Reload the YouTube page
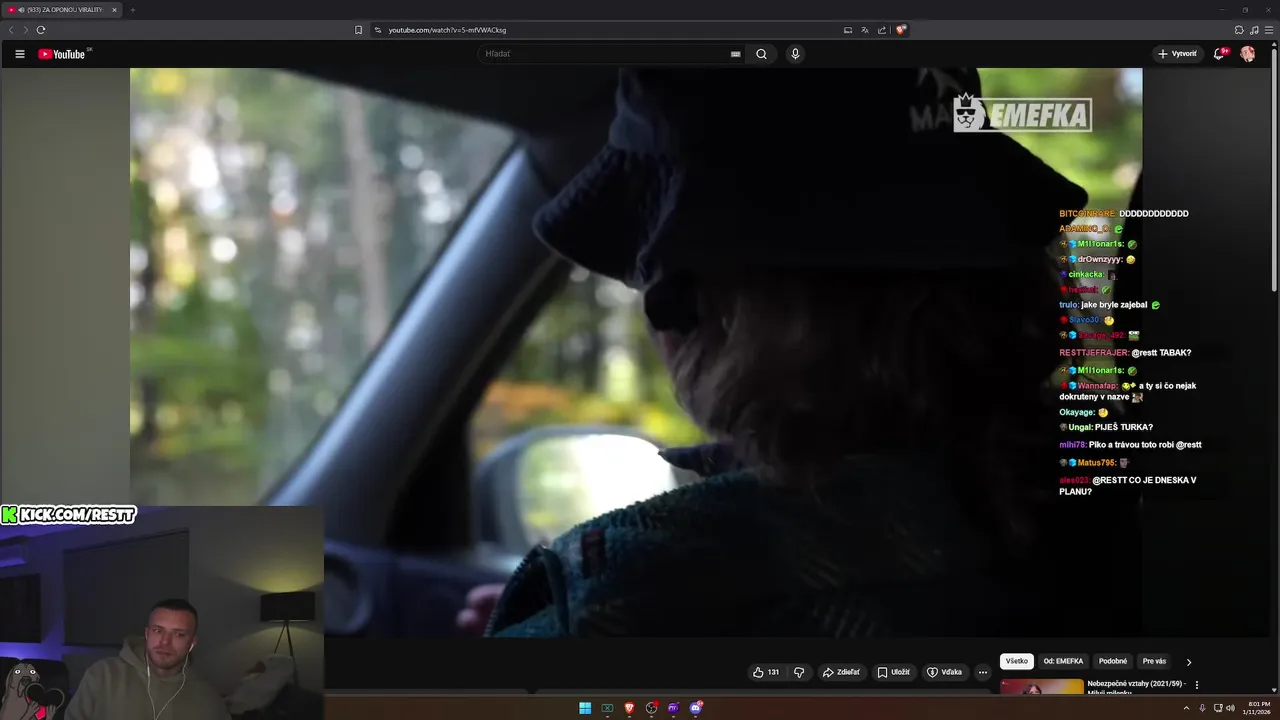 (41, 30)
